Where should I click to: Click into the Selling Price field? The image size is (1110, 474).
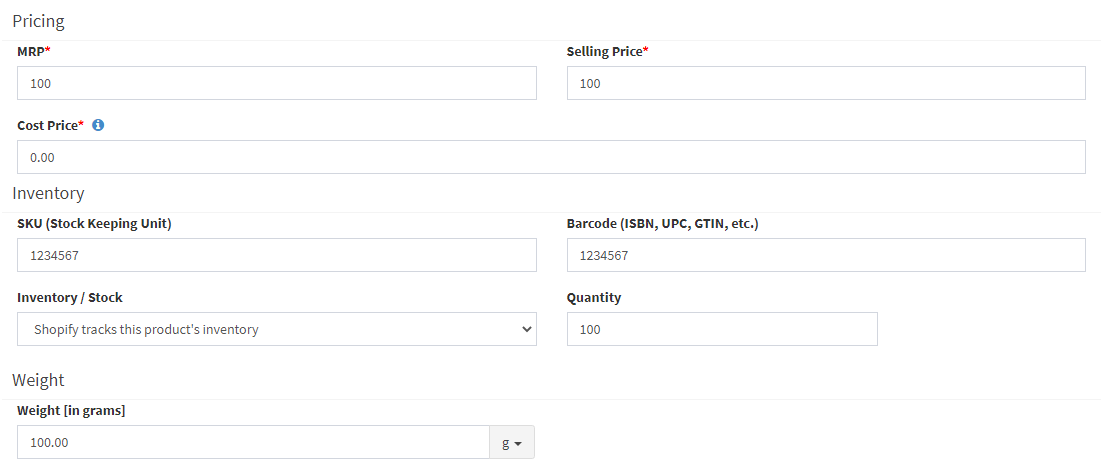click(x=826, y=83)
